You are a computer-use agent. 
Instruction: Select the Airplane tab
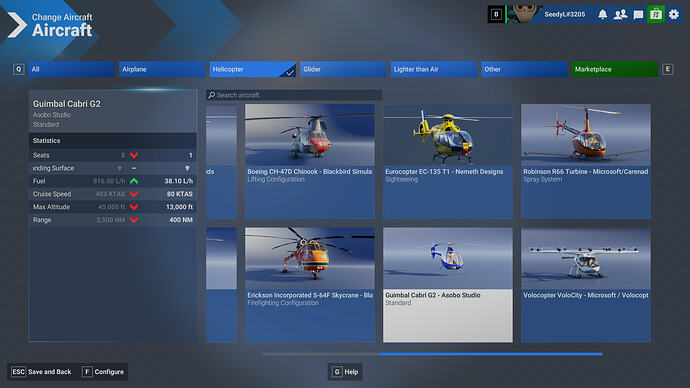(x=162, y=69)
